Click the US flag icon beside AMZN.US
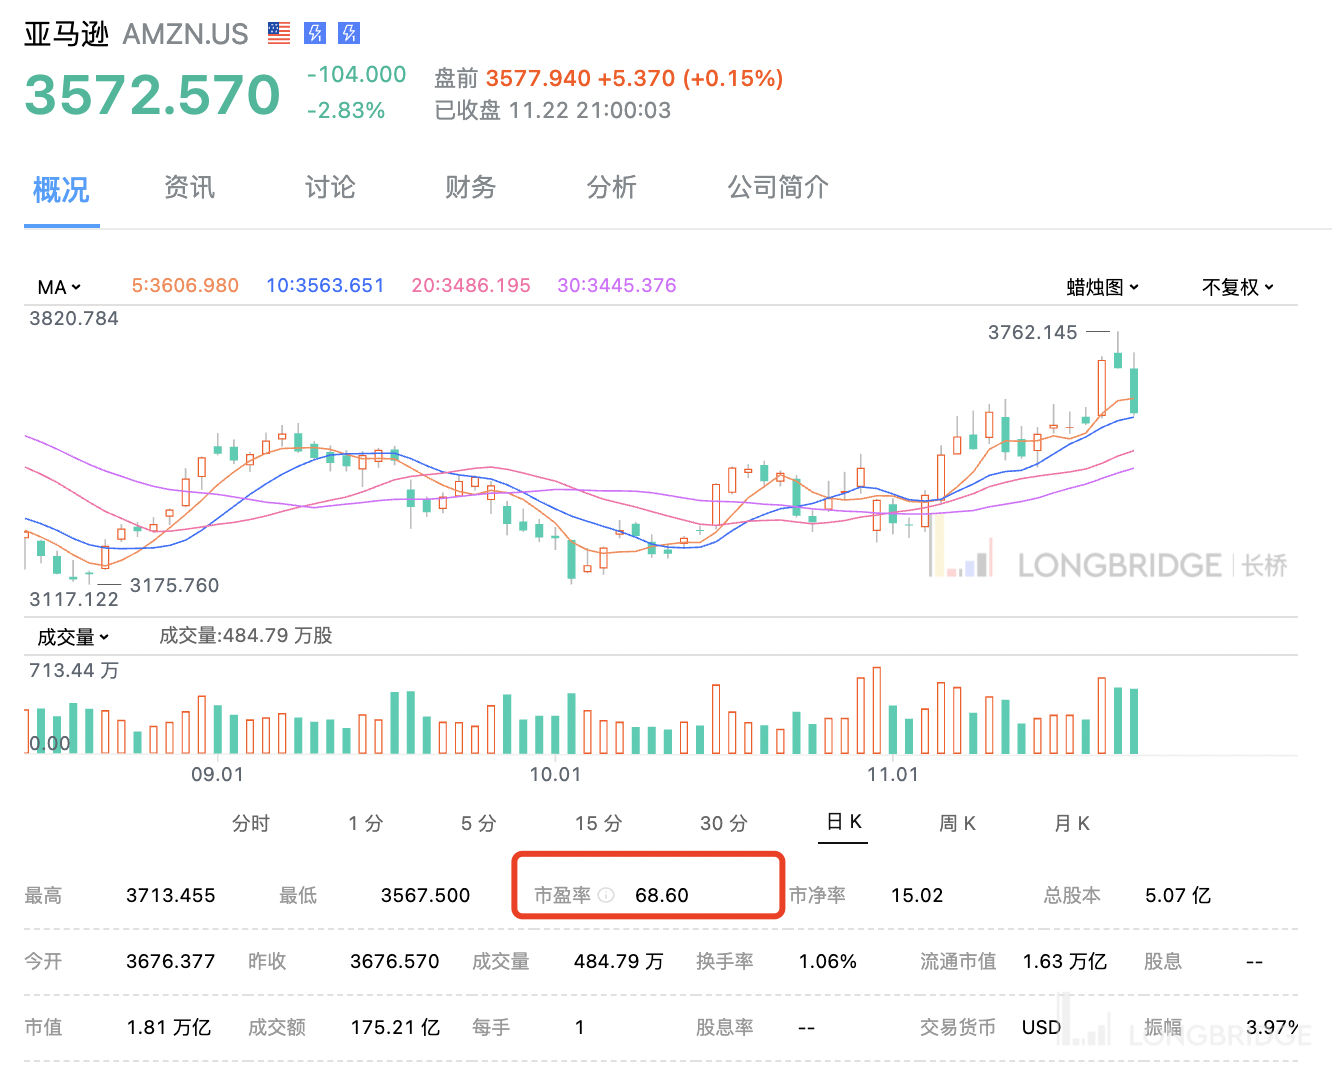The width and height of the screenshot is (1332, 1066). (x=279, y=33)
